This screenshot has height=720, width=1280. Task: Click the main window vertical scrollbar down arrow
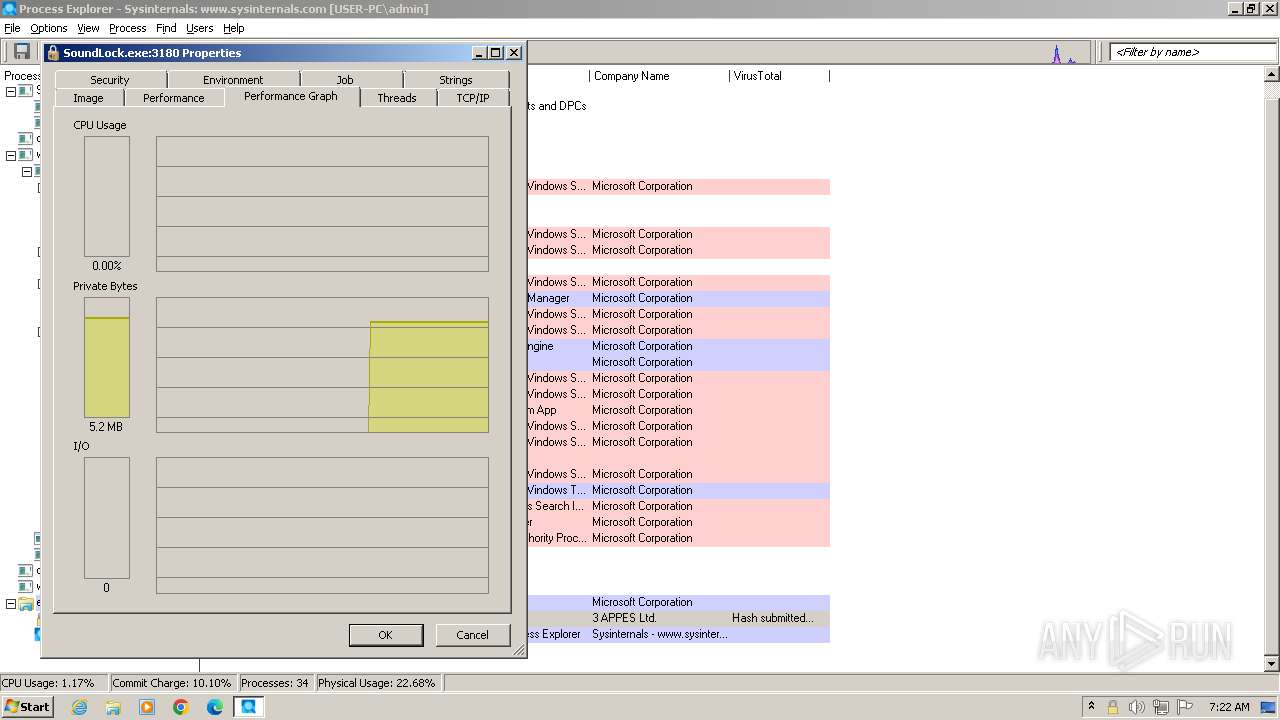[1272, 663]
